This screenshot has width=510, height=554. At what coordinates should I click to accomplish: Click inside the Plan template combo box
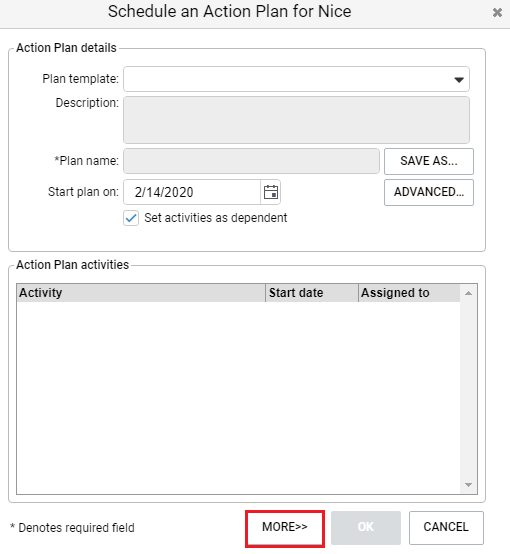296,79
